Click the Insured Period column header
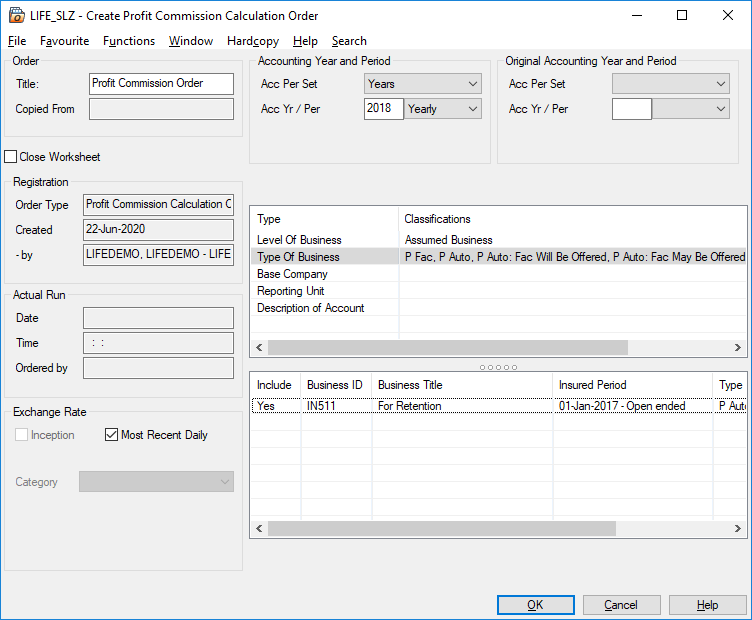 (592, 385)
